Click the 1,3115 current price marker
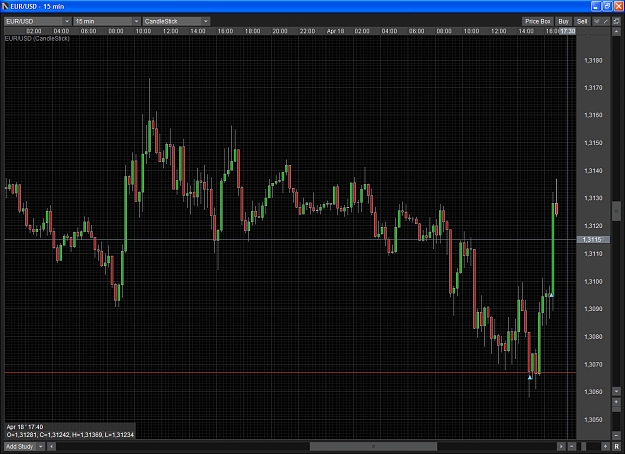Viewport: 625px width, 454px height. click(x=593, y=240)
